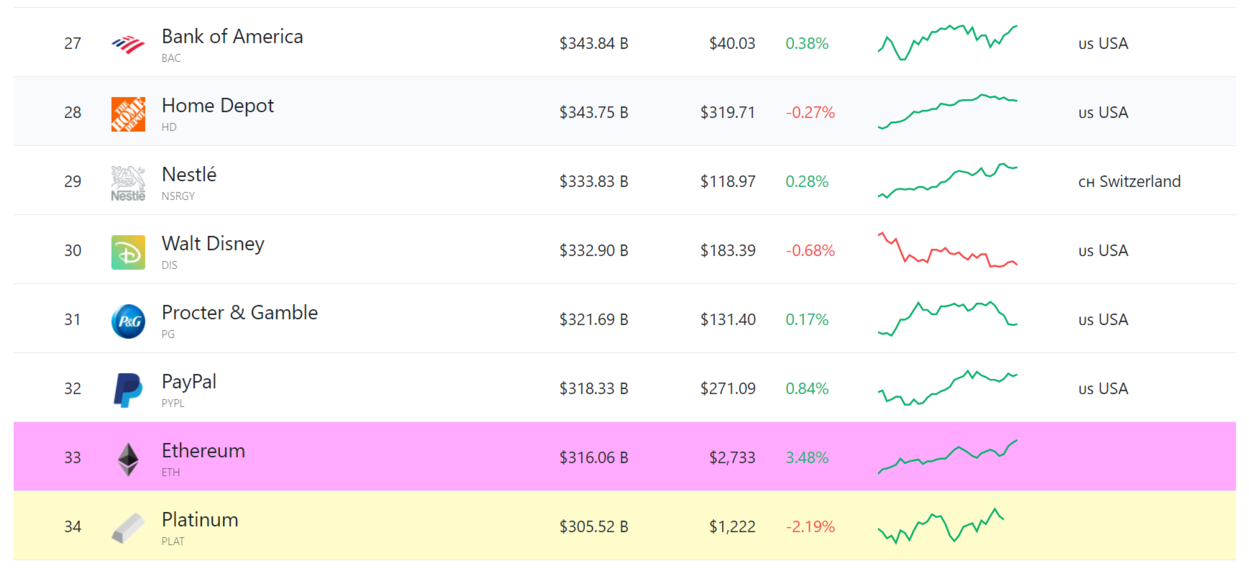This screenshot has width=1249, height=571.
Task: Open the Home Depot name link
Action: 218,106
